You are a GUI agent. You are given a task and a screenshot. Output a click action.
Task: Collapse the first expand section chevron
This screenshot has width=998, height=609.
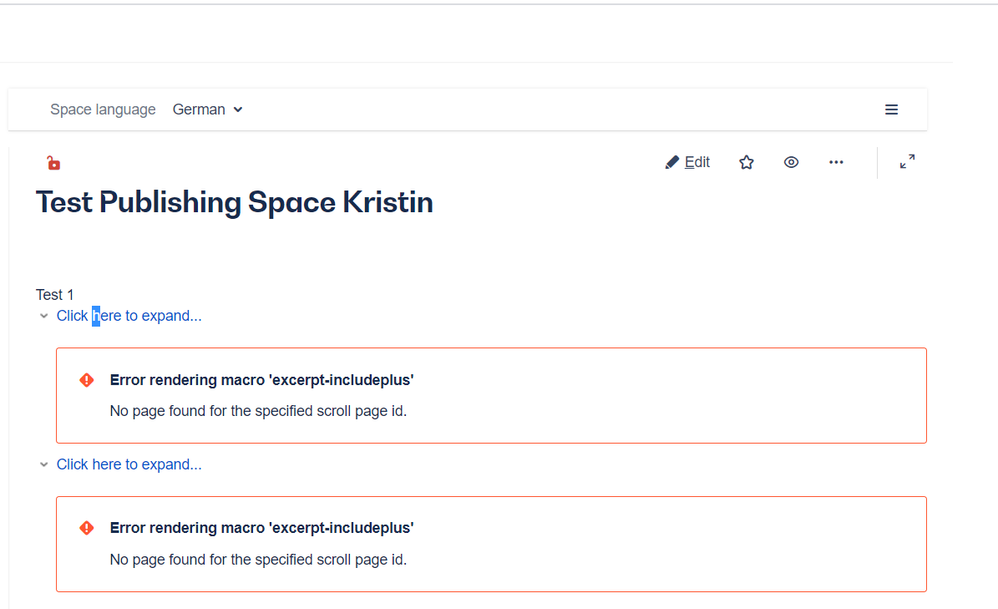click(x=43, y=315)
